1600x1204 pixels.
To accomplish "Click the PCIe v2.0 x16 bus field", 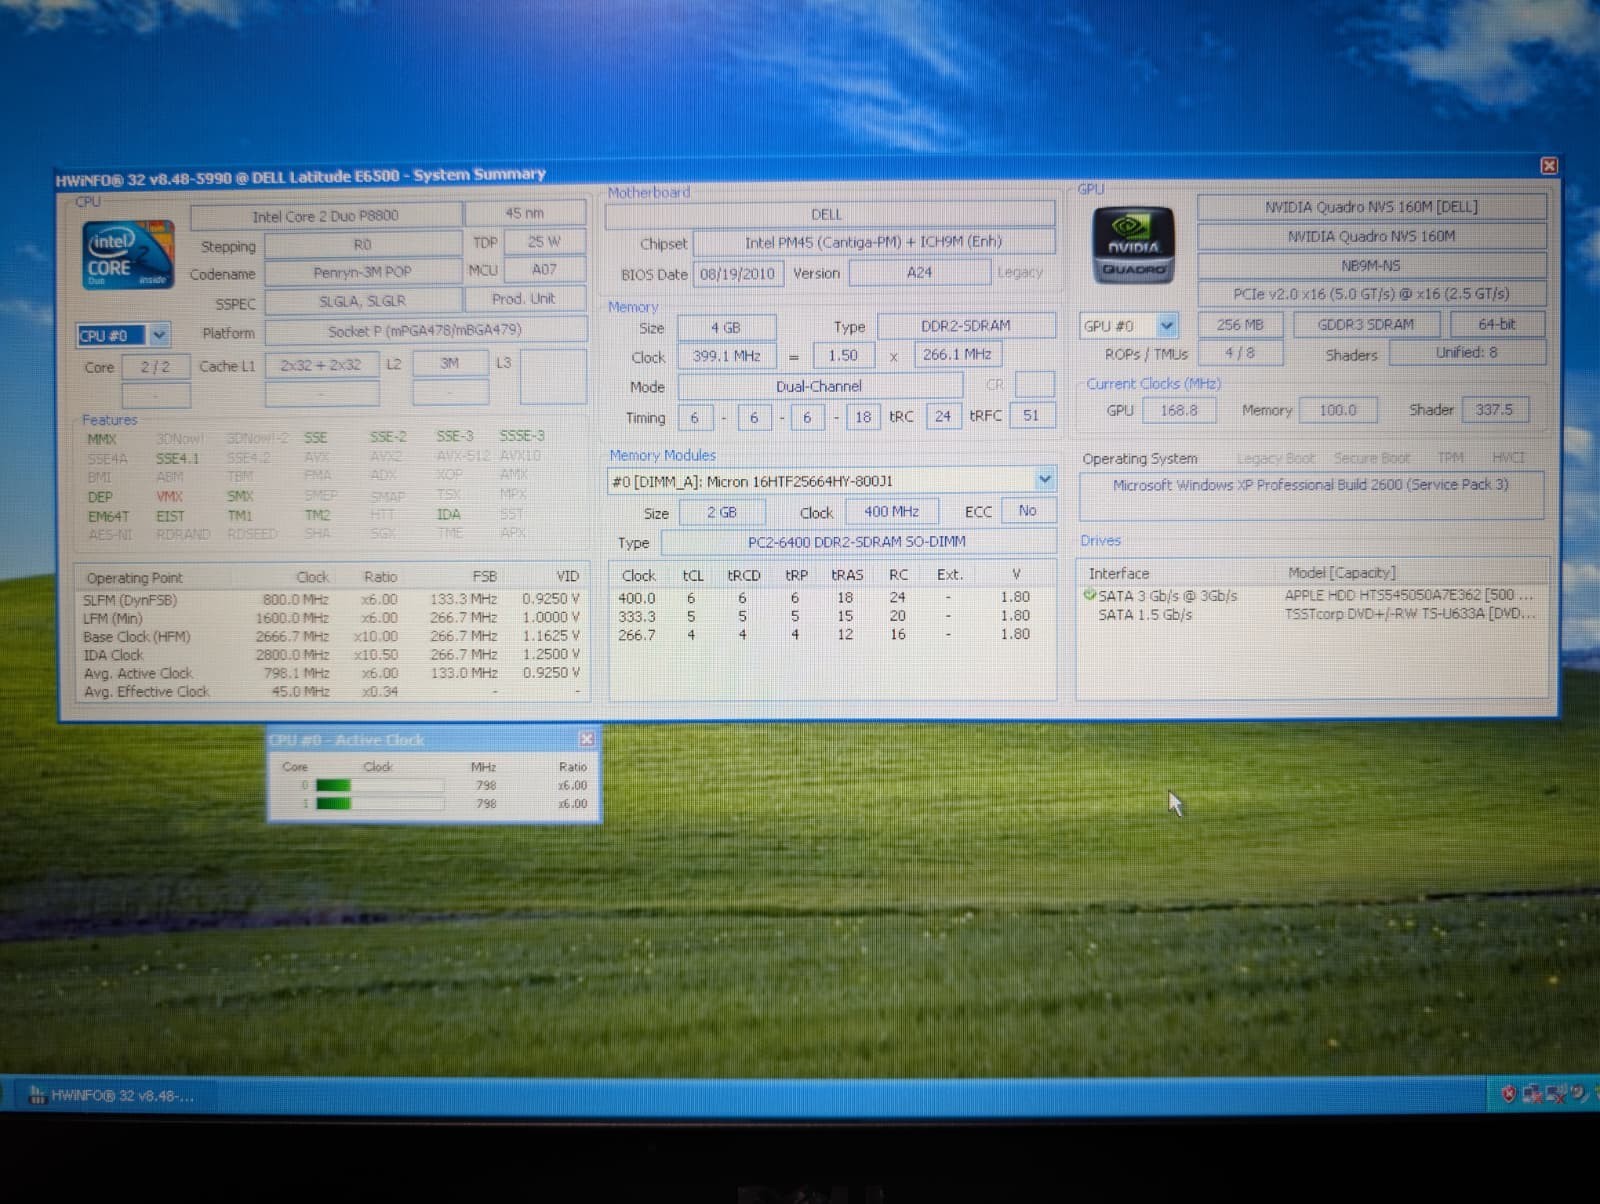I will [x=1371, y=294].
